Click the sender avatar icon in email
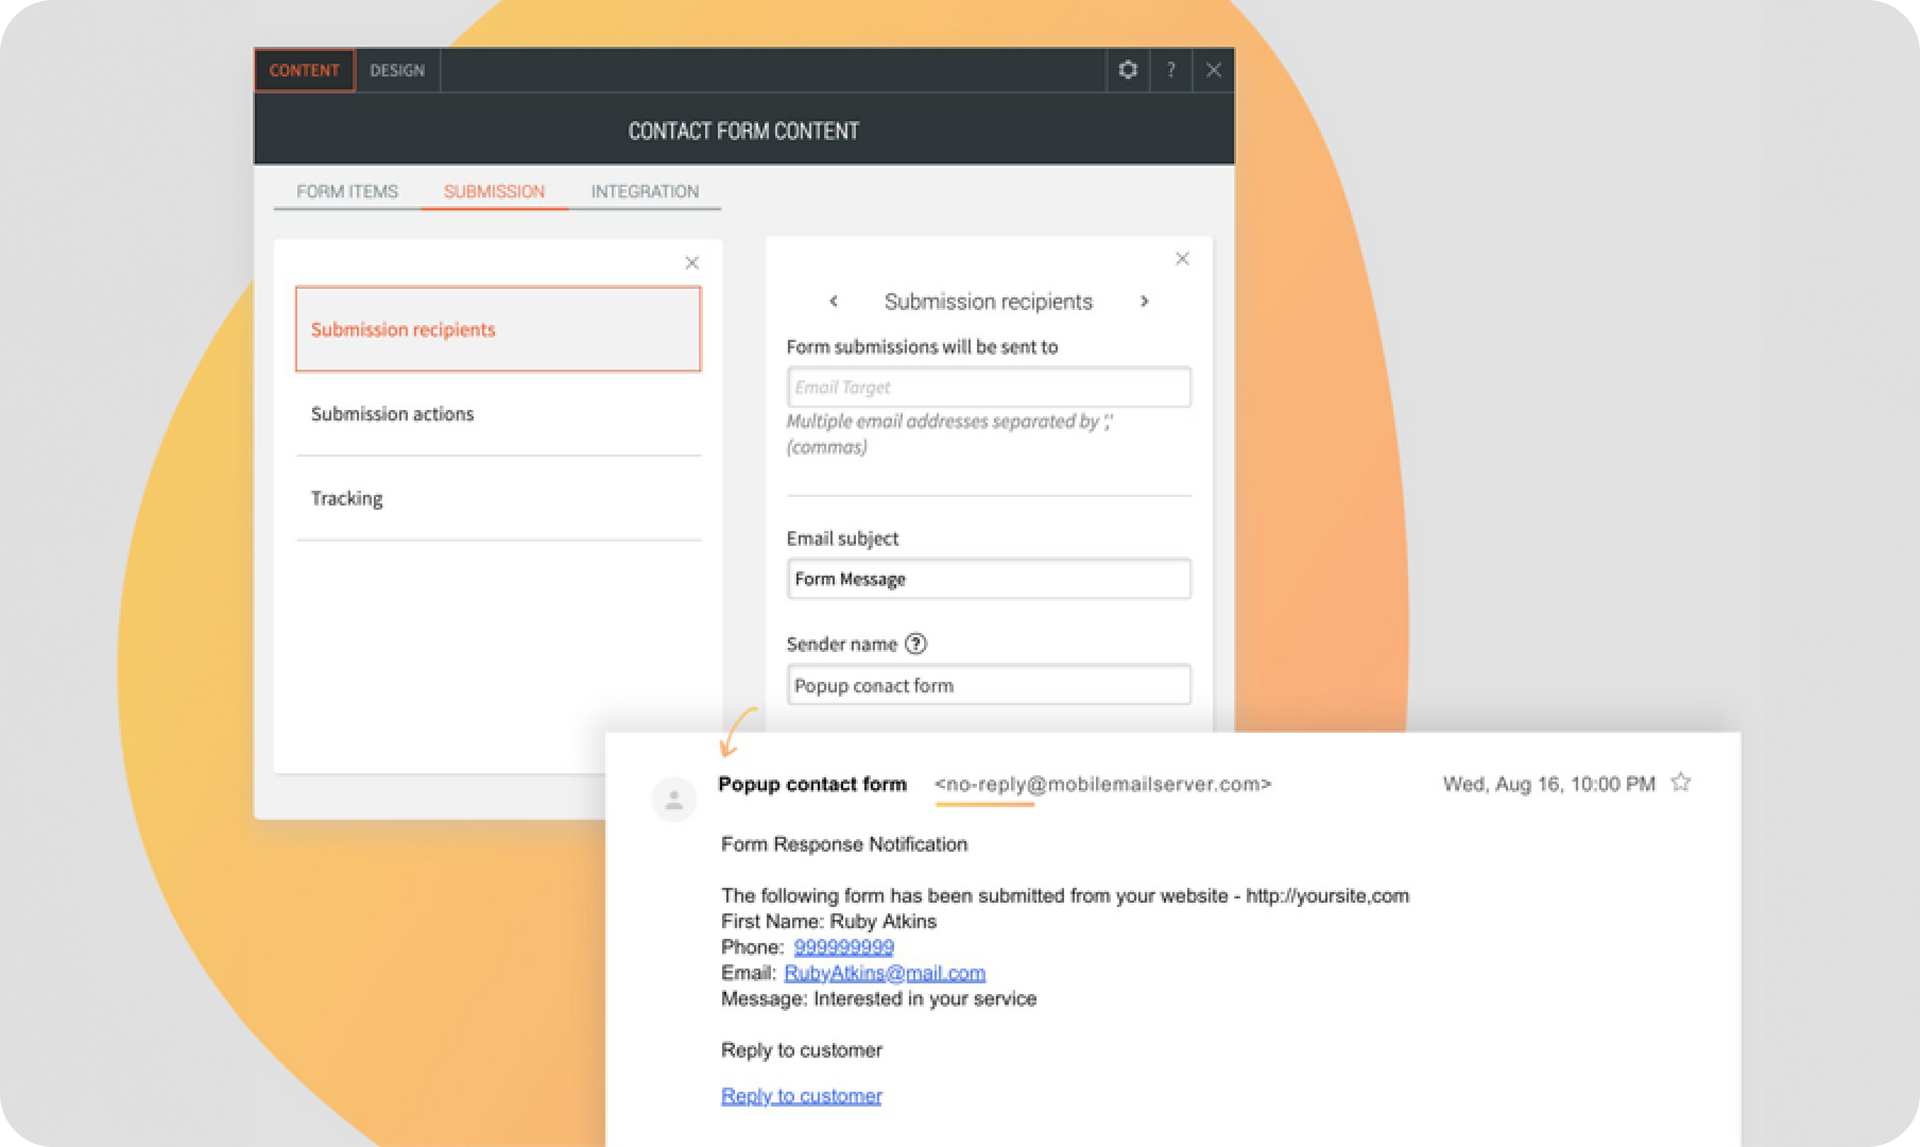The image size is (1920, 1147). coord(674,800)
